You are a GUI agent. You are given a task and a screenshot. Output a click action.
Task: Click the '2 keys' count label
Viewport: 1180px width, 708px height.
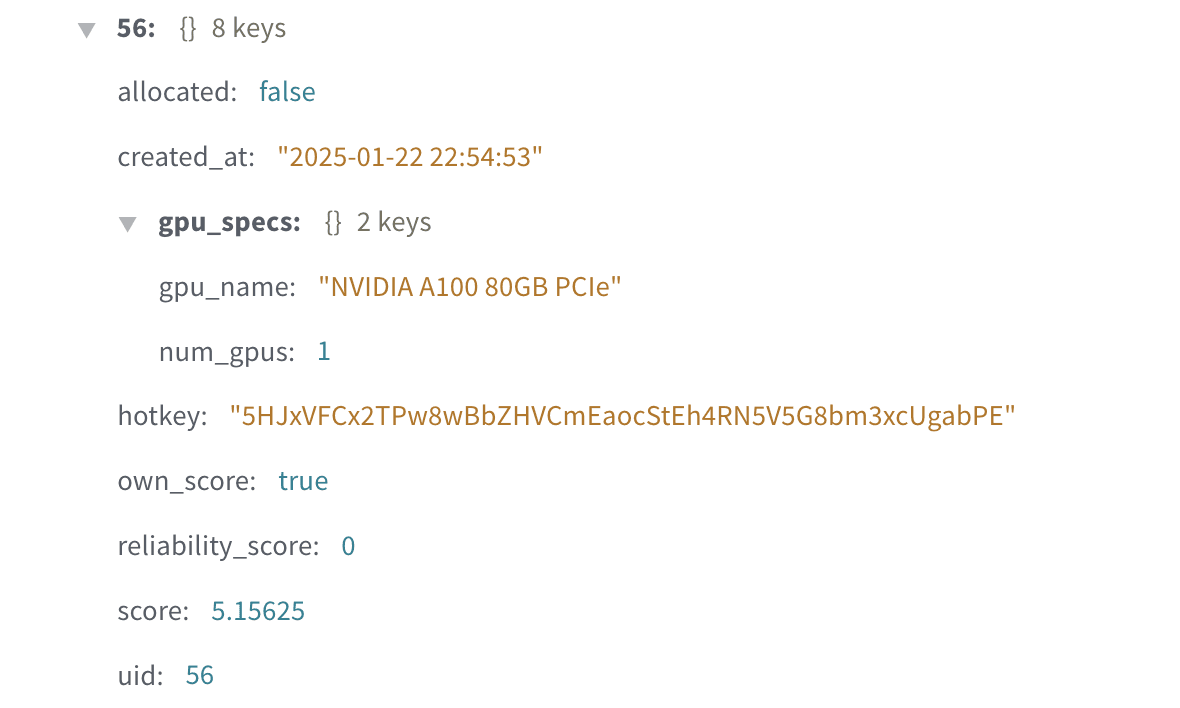(394, 222)
